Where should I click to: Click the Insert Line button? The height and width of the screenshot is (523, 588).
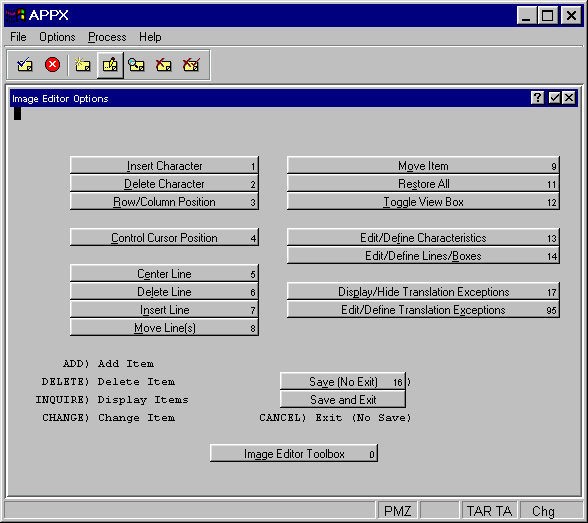click(x=164, y=309)
